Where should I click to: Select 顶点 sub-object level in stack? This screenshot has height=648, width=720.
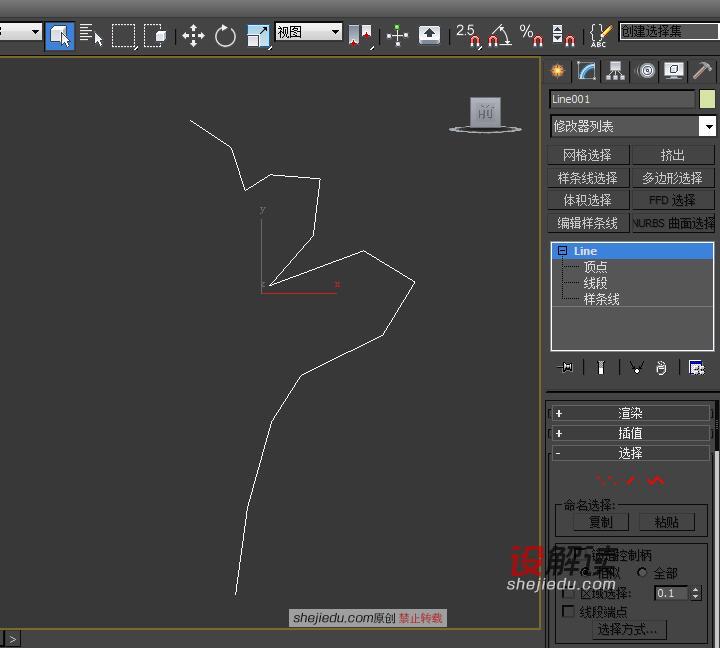[x=595, y=267]
